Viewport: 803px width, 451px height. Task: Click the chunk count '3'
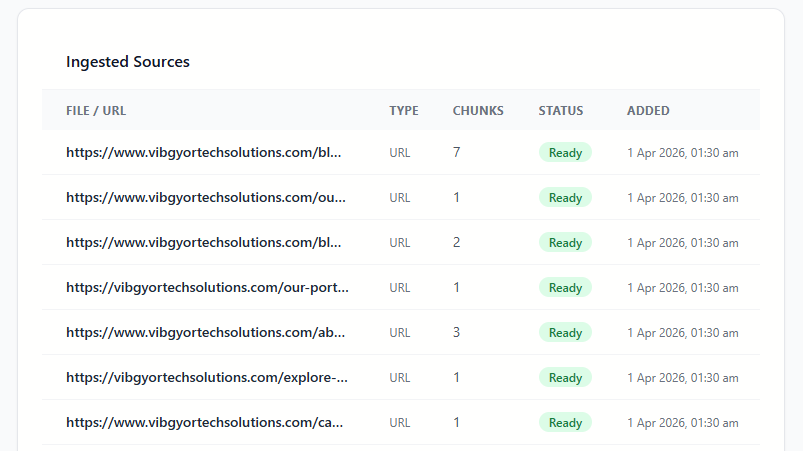tap(456, 333)
